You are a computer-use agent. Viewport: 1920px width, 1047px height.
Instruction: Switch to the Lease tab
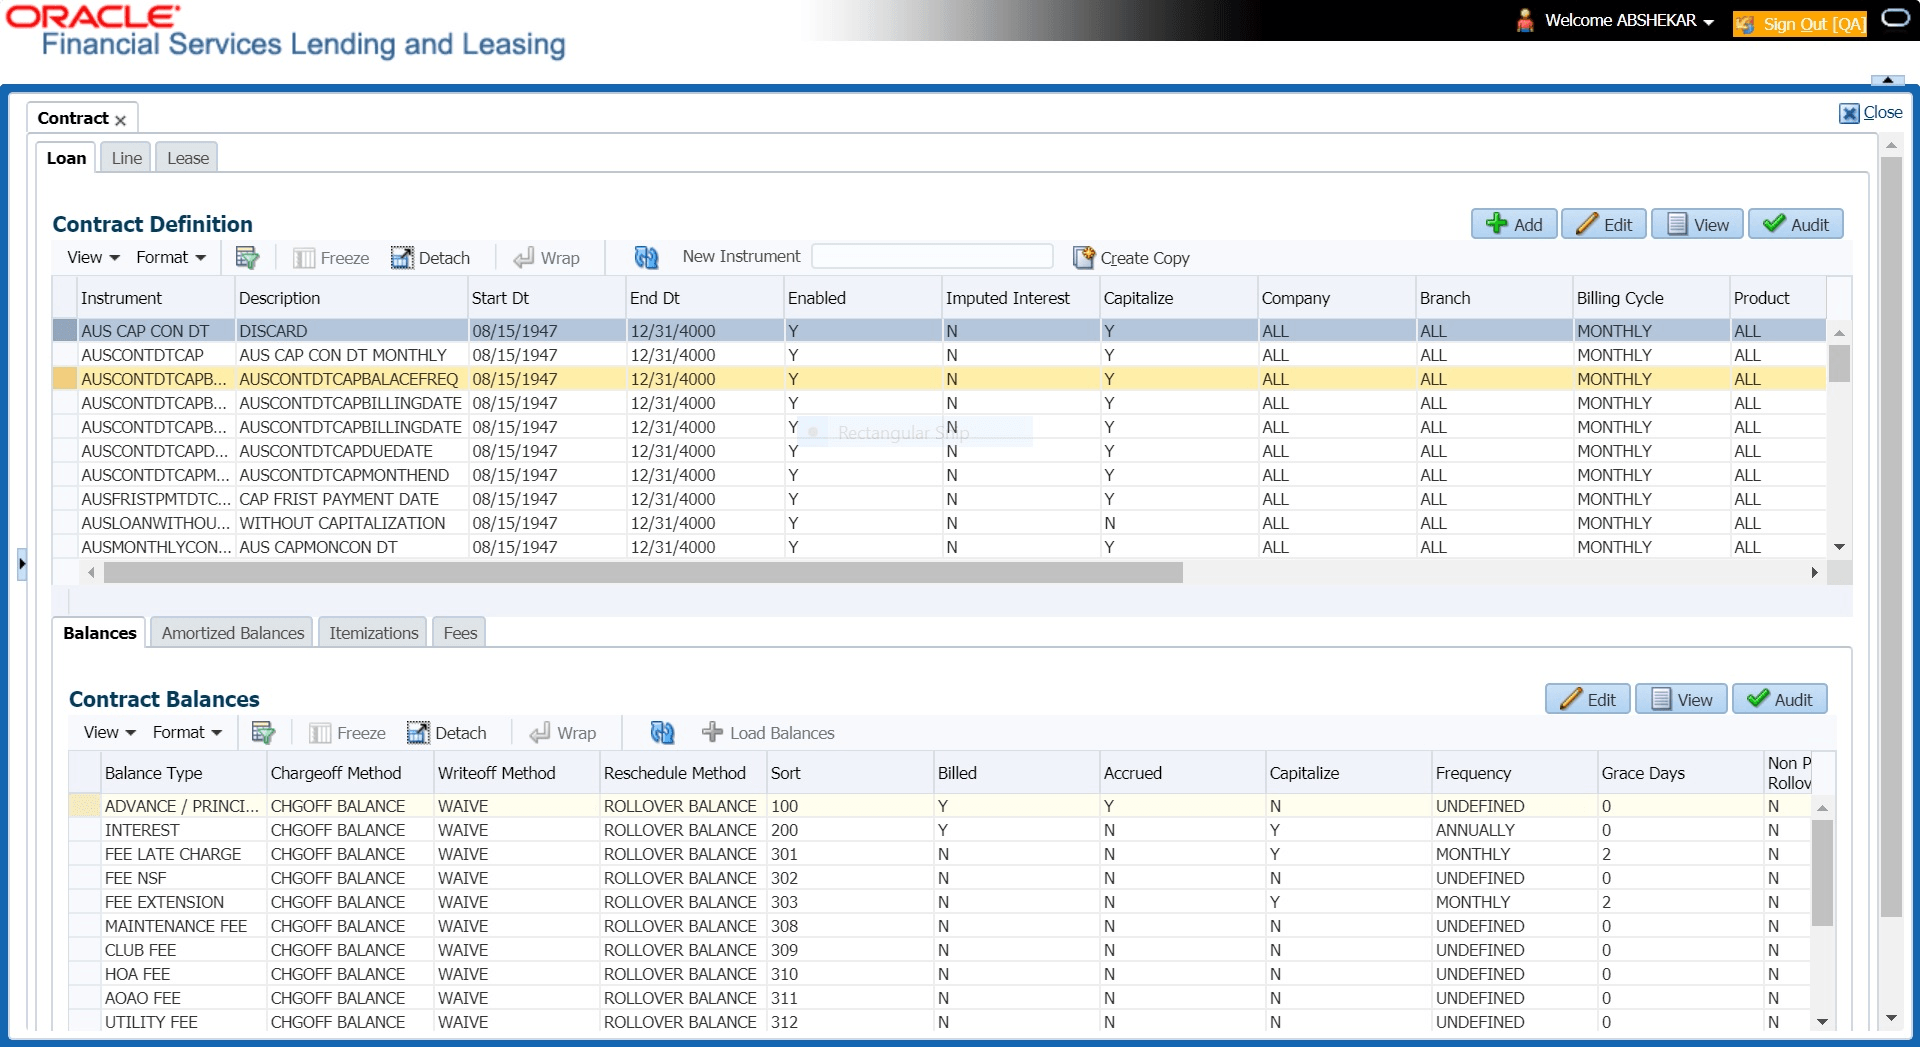(x=188, y=158)
